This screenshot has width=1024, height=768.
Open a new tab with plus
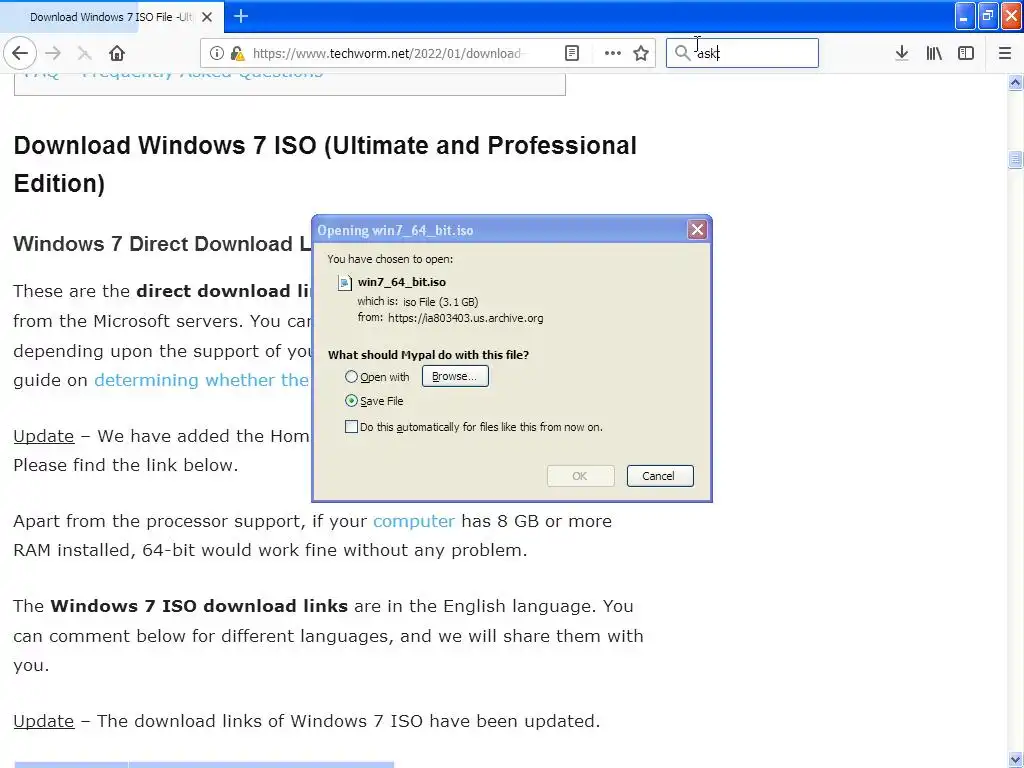pyautogui.click(x=241, y=16)
